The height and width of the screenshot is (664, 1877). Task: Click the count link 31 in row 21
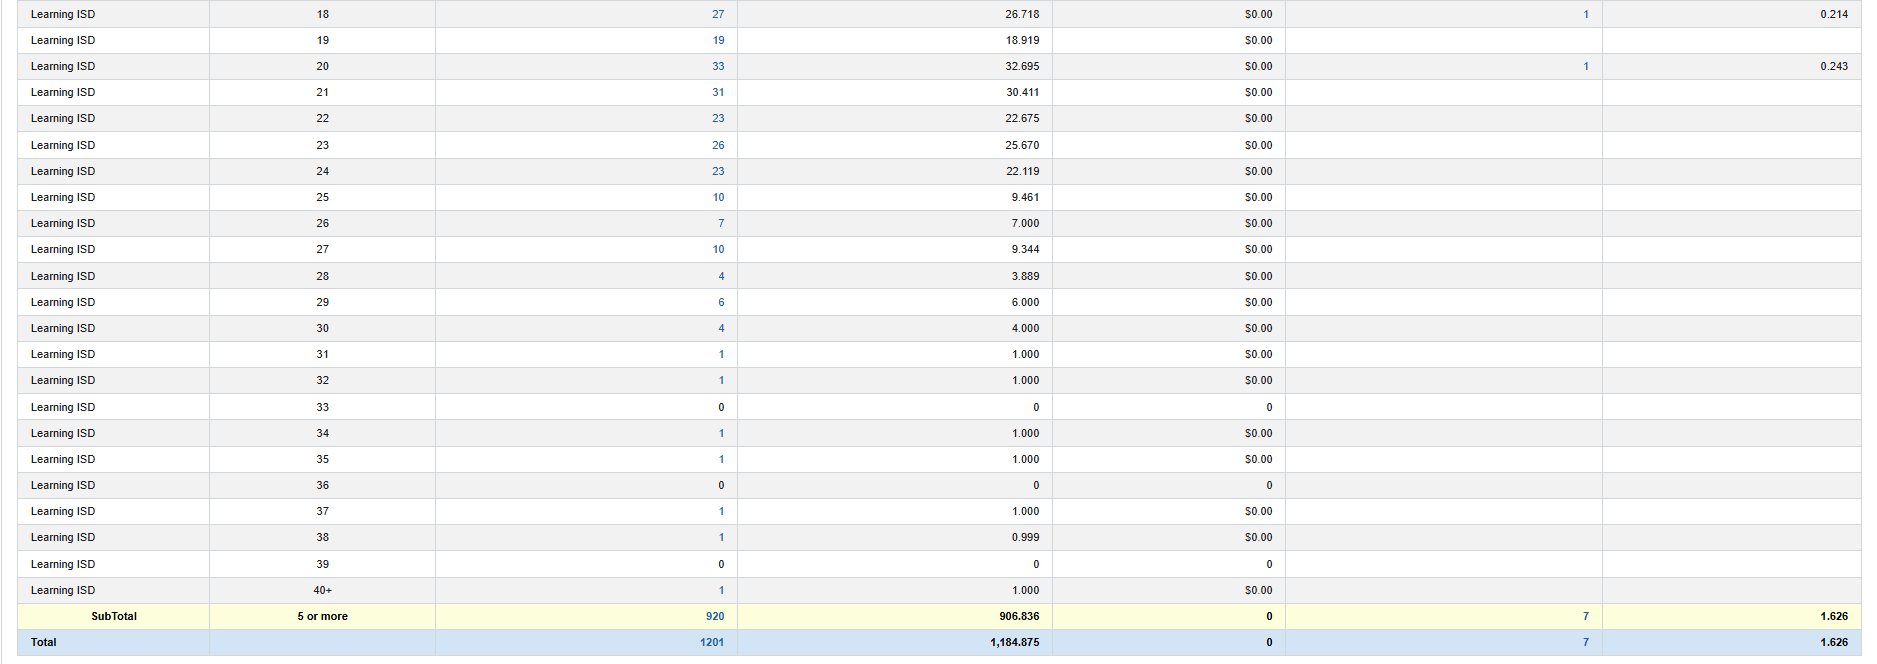717,92
